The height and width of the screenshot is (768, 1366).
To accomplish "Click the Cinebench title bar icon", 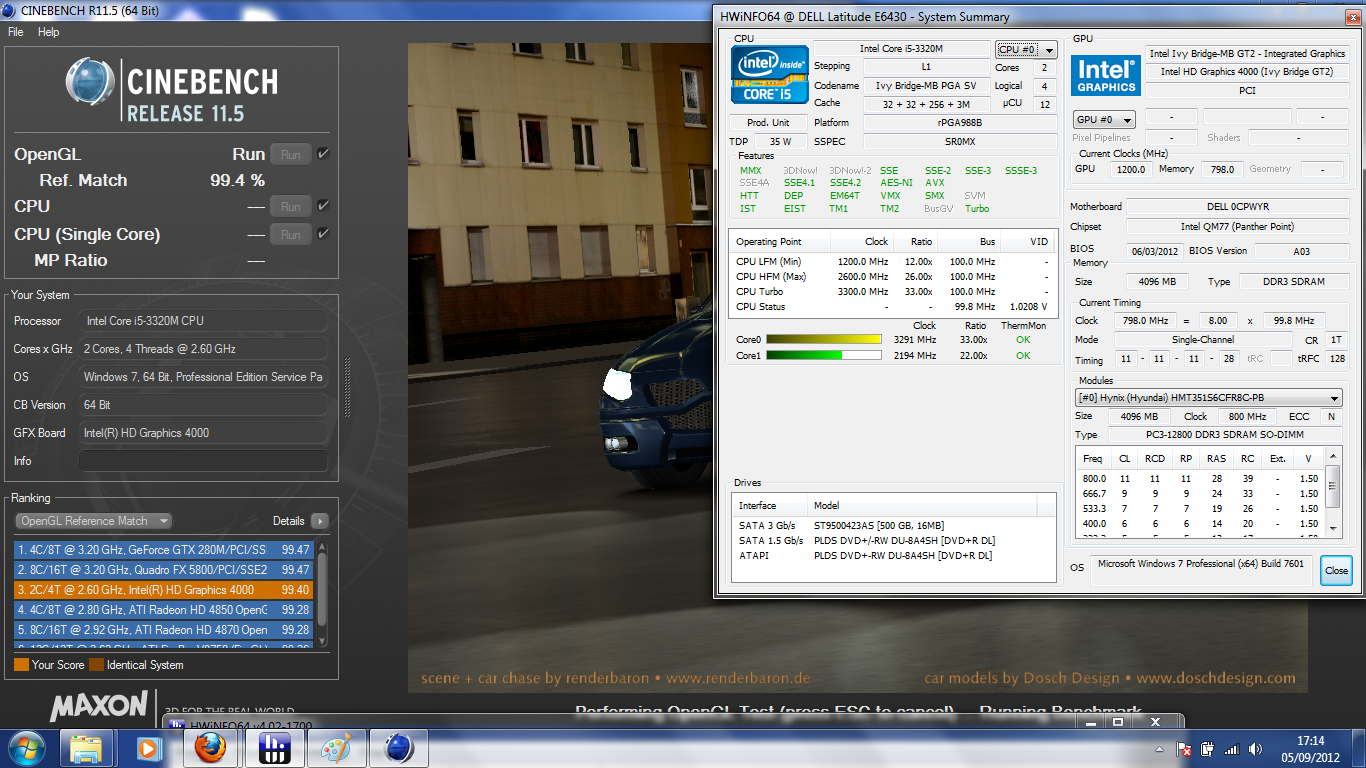I will (9, 11).
